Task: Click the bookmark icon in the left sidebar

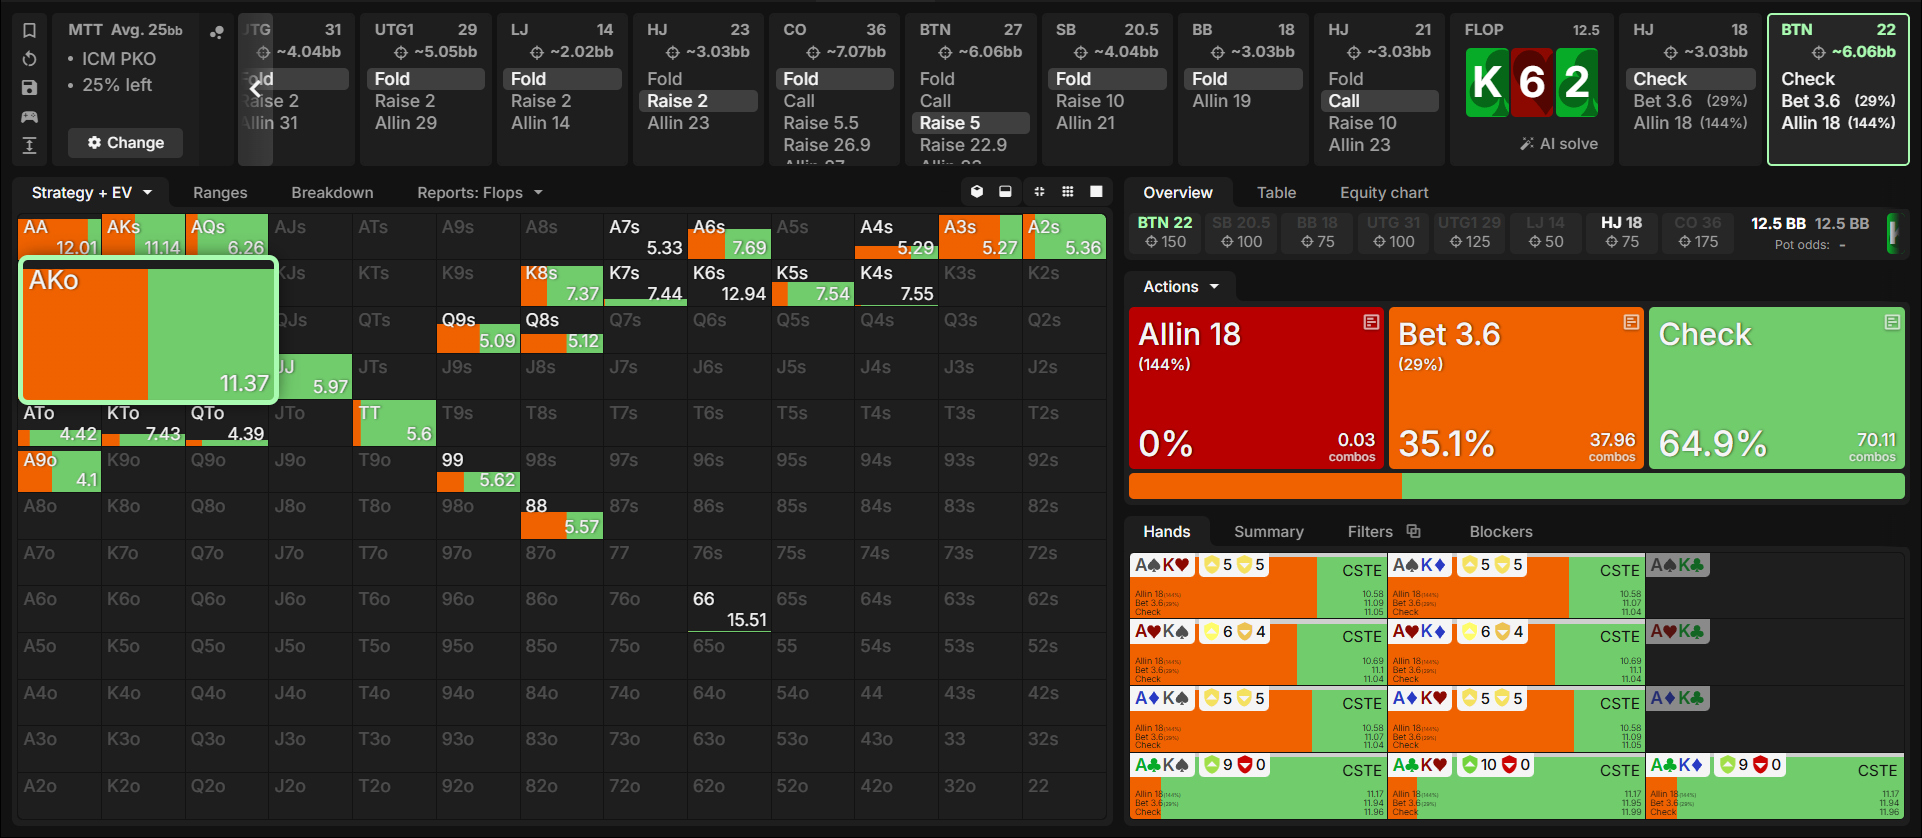Action: pos(29,30)
